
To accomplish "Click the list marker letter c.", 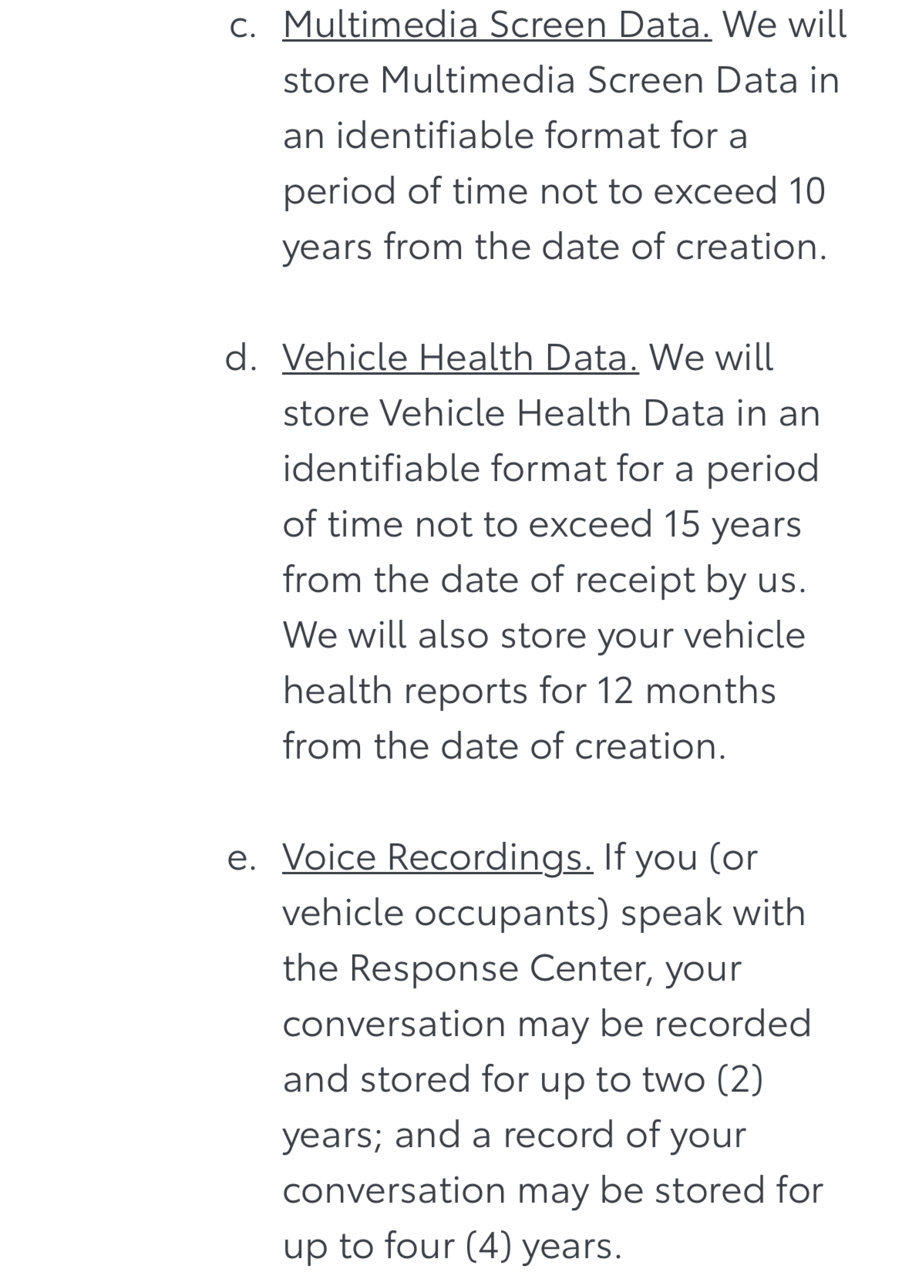I will click(239, 26).
